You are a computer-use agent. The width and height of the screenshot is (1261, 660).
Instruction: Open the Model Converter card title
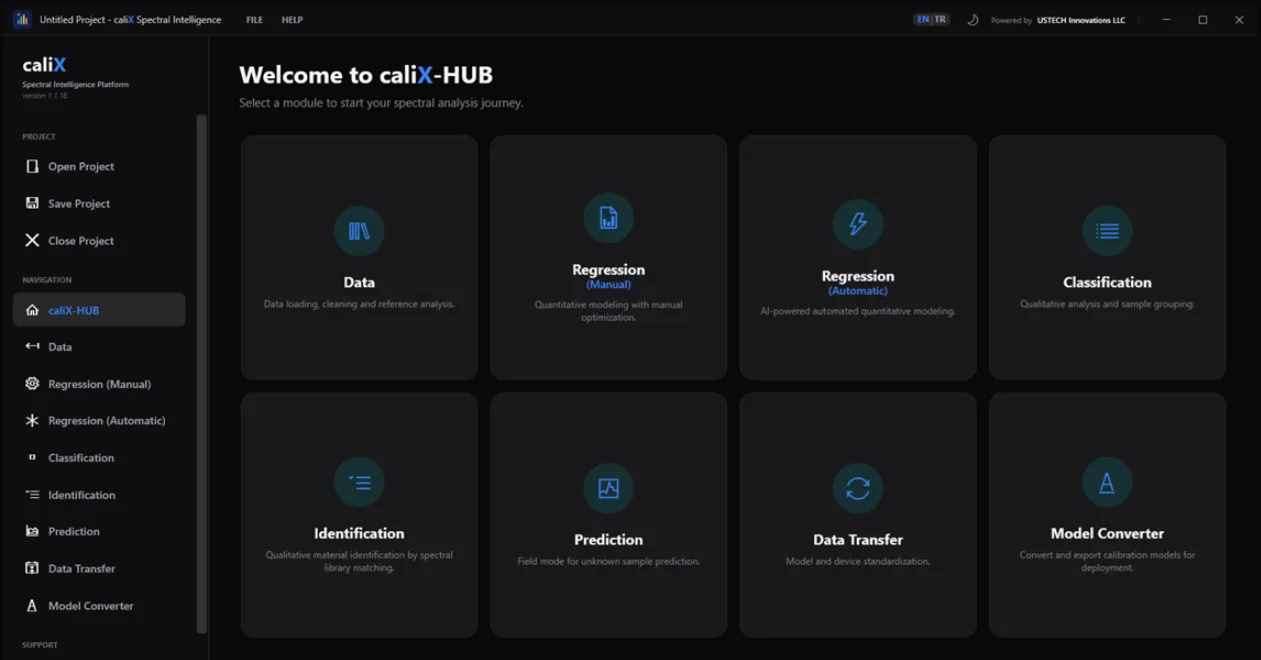(1107, 534)
